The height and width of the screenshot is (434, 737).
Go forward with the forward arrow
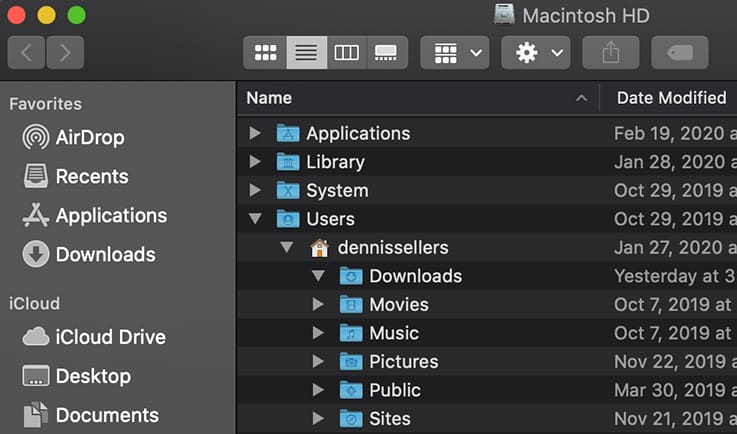65,53
